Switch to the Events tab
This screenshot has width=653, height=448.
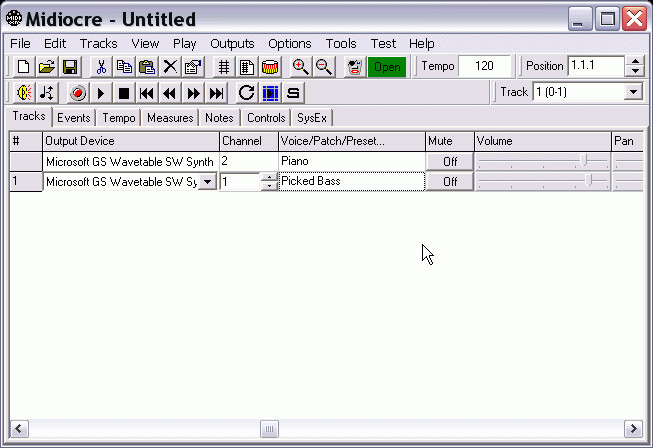74,118
